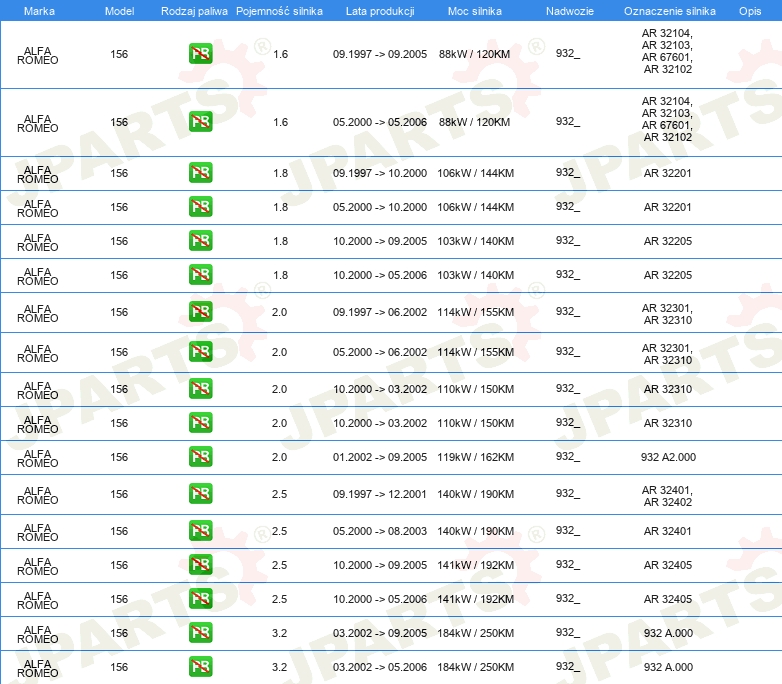Click fuel icon in 2.0 row 09.1997 -> 06.2002
Screen dimensions: 782x684
[200, 312]
